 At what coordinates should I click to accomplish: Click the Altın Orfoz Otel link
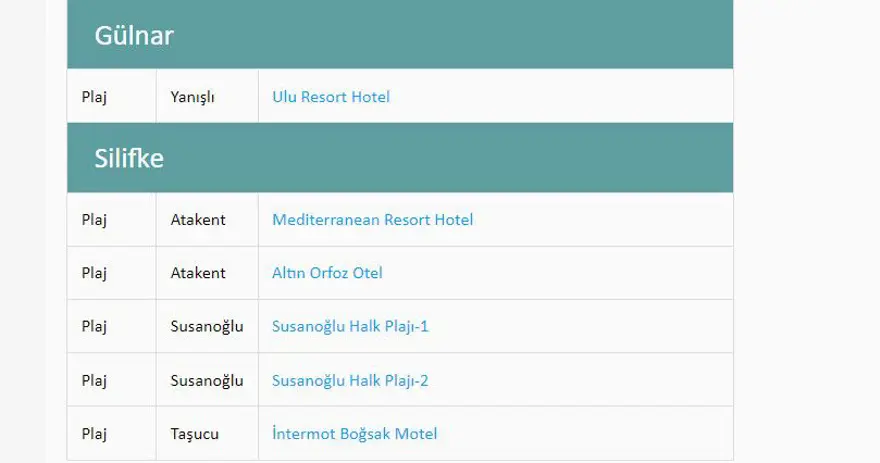[327, 273]
